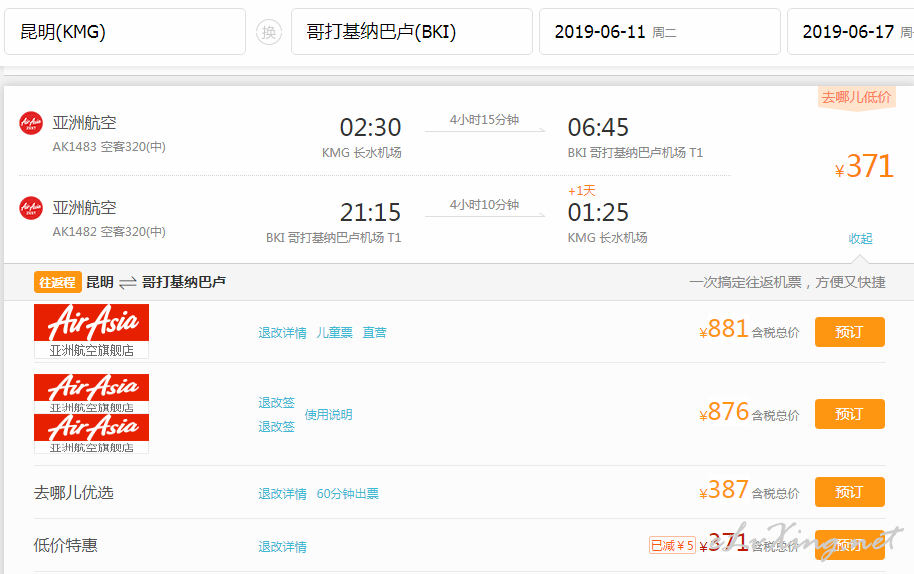Click the swap cities 换 icon
The image size is (914, 574).
268,32
